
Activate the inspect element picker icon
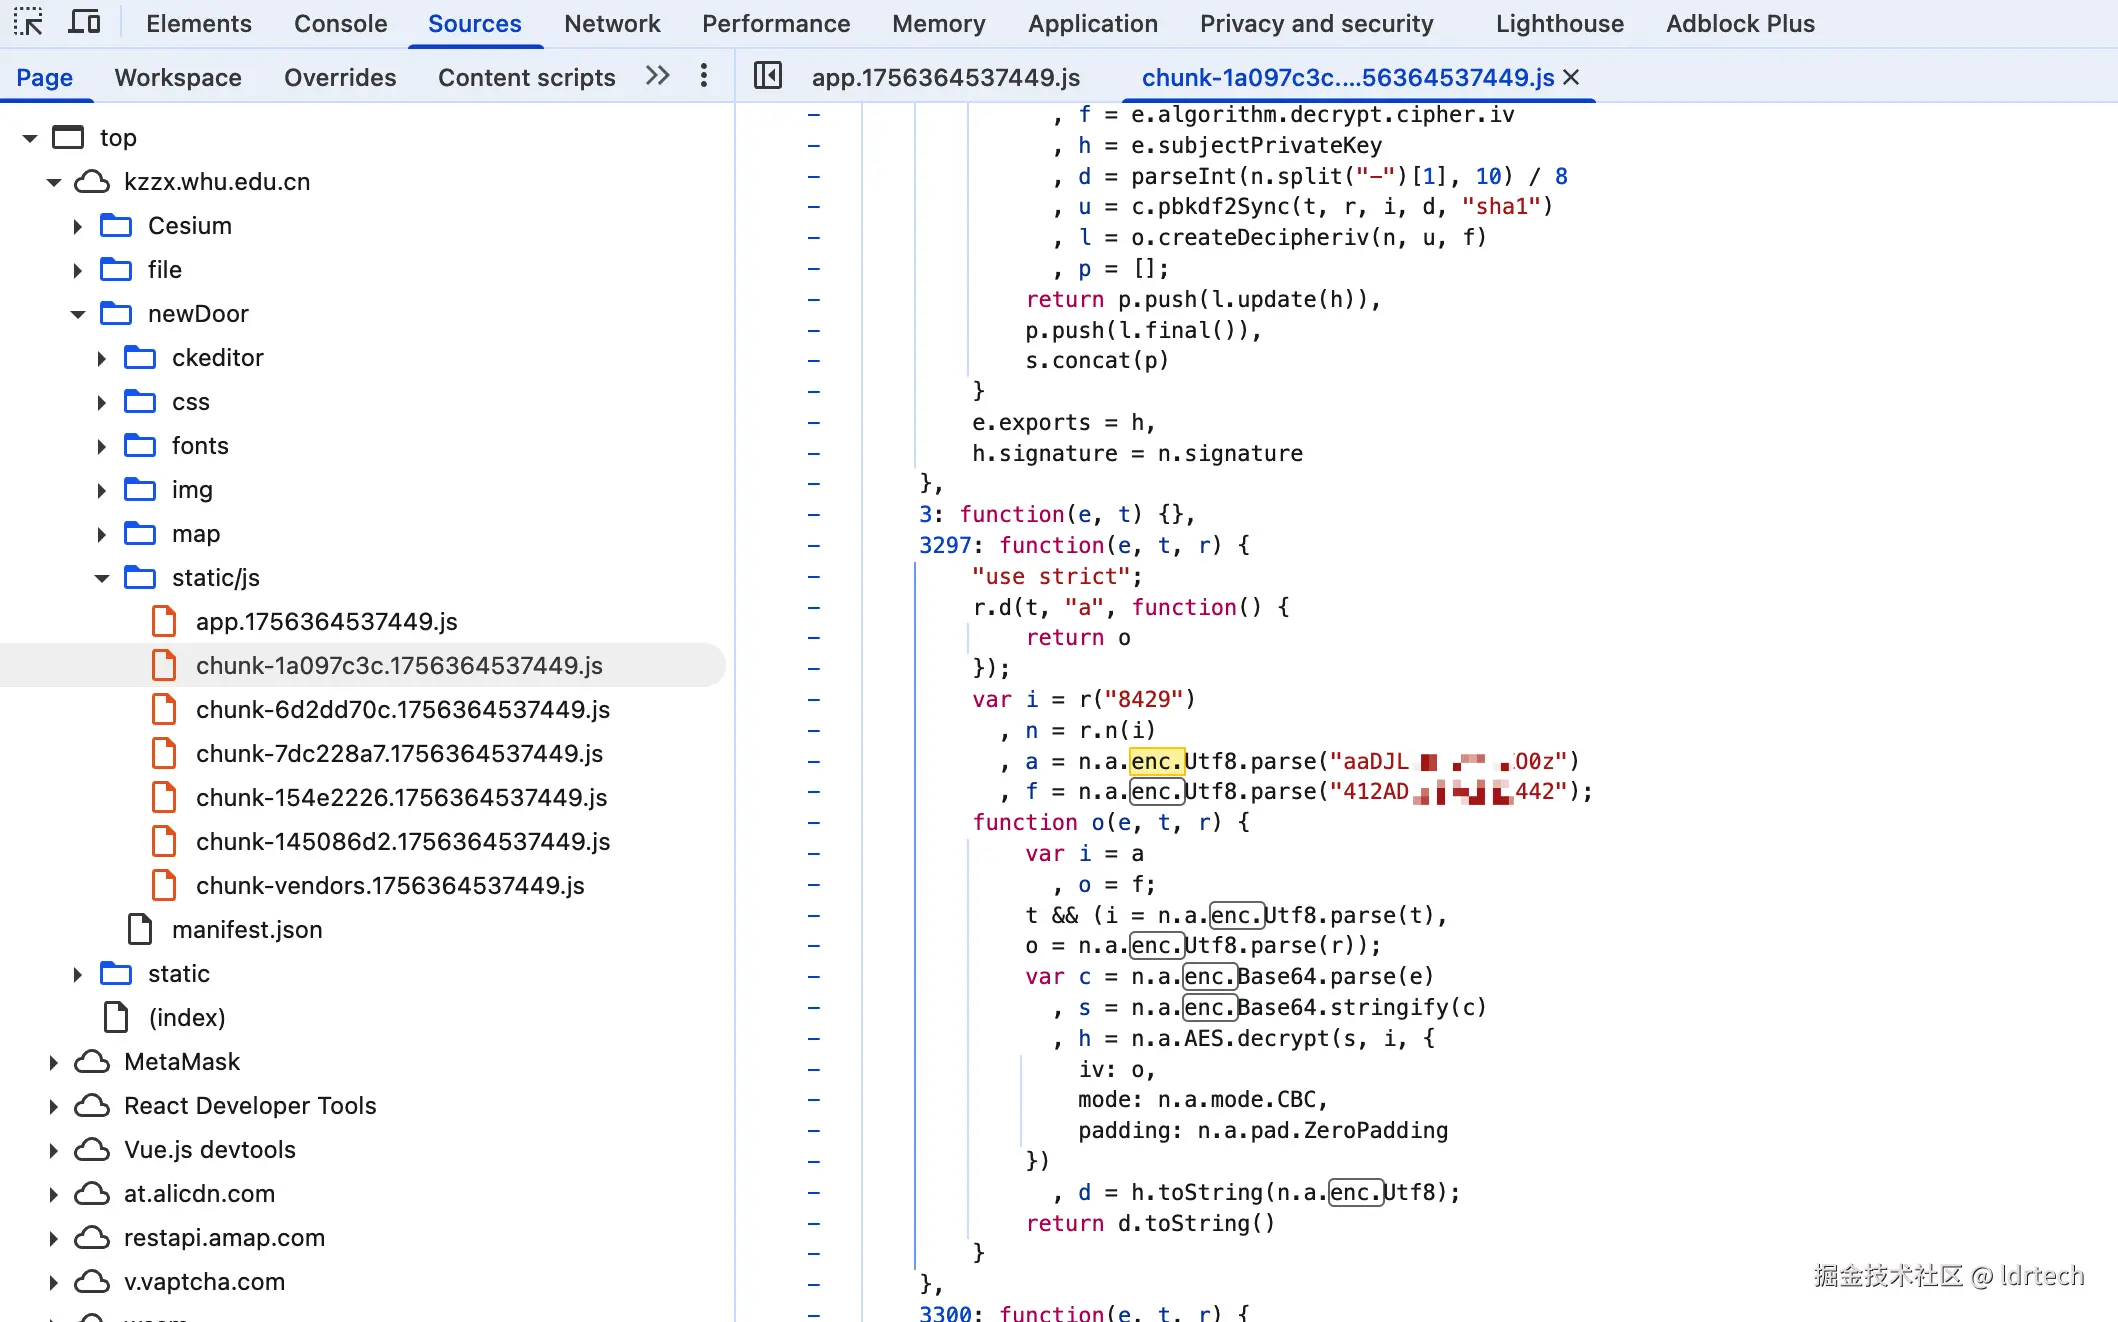tap(28, 23)
